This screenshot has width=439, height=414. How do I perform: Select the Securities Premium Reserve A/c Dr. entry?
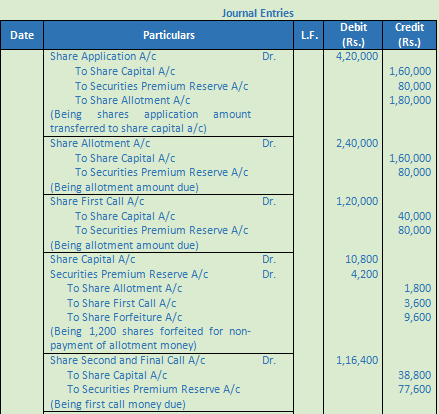coord(129,274)
